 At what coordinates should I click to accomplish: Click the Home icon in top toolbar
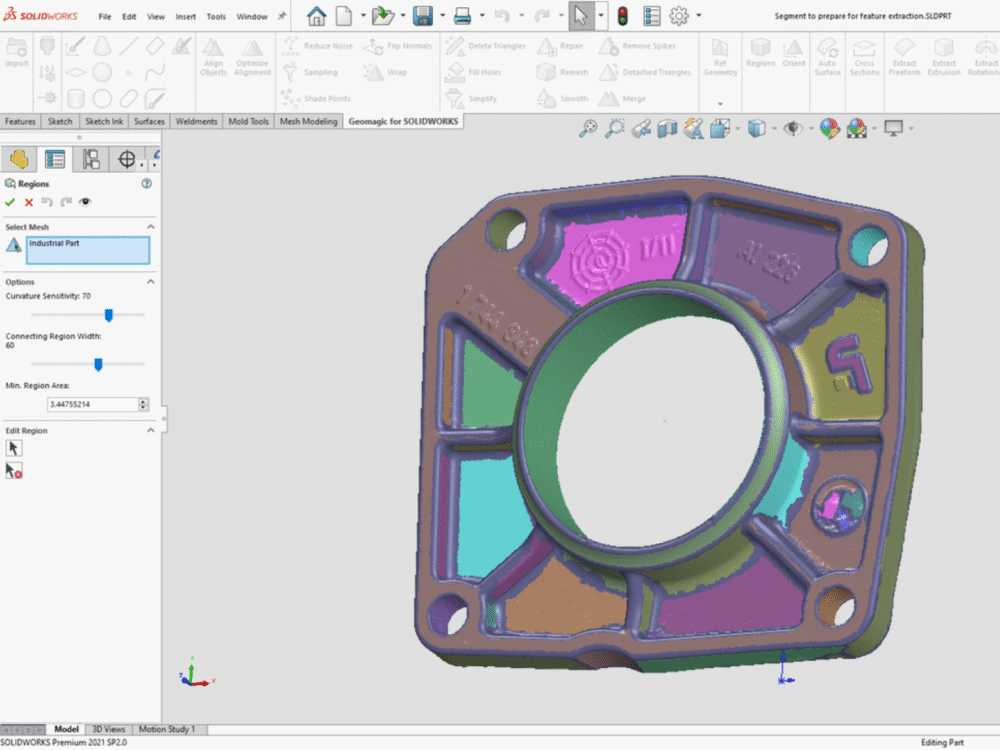(x=316, y=16)
